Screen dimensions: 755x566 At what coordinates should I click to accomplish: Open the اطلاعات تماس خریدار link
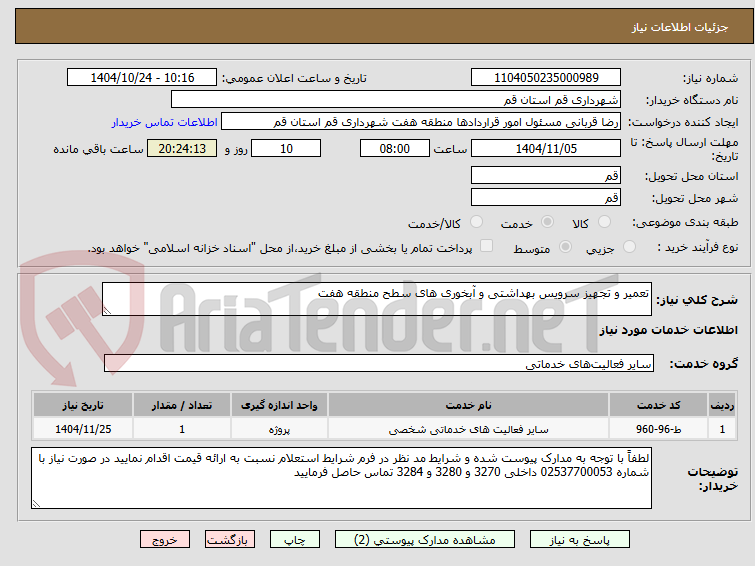165,122
